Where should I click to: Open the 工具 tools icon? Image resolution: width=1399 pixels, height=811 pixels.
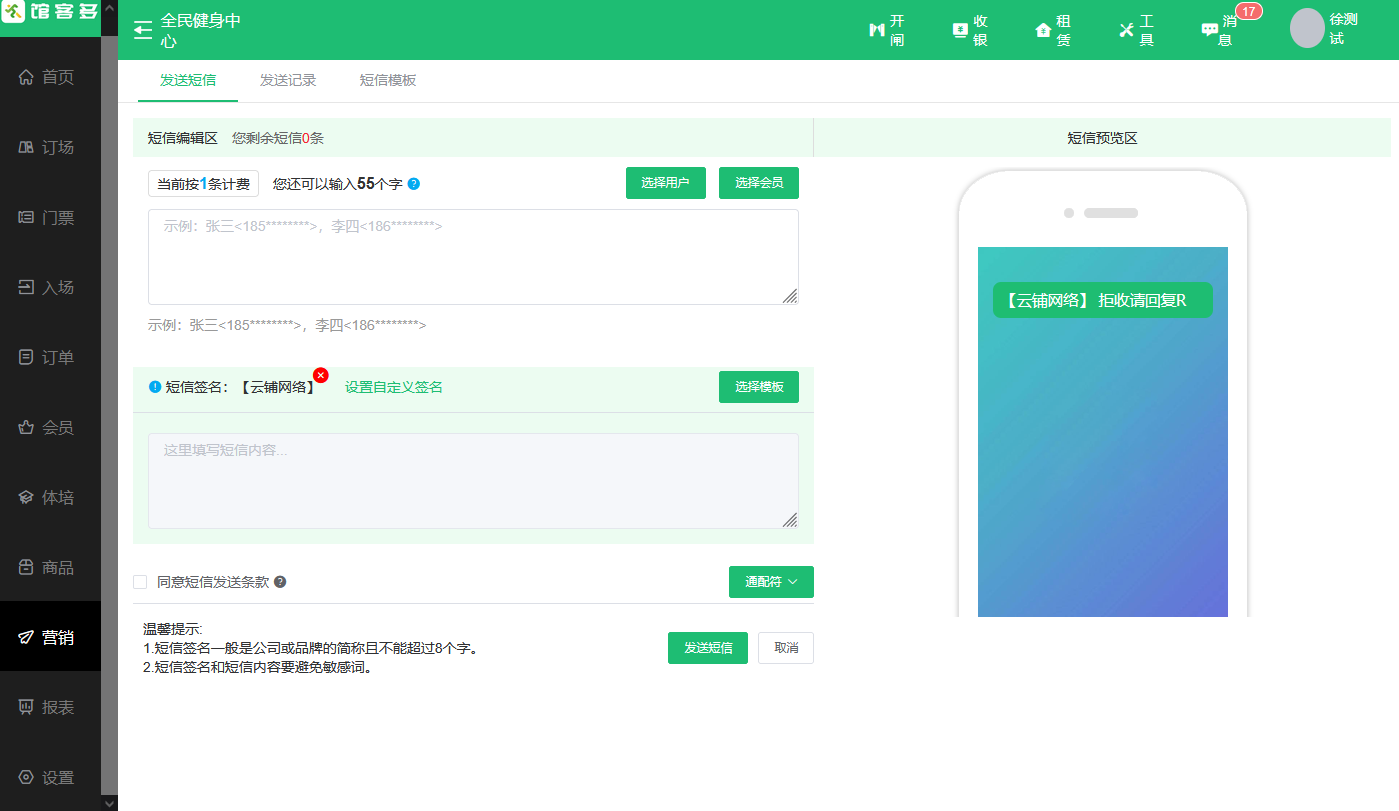tap(1127, 30)
